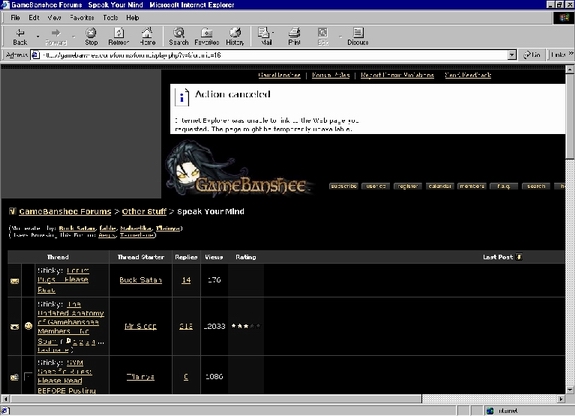Click the GameBanshee top navigation link
The height and width of the screenshot is (416, 575).
pyautogui.click(x=279, y=75)
